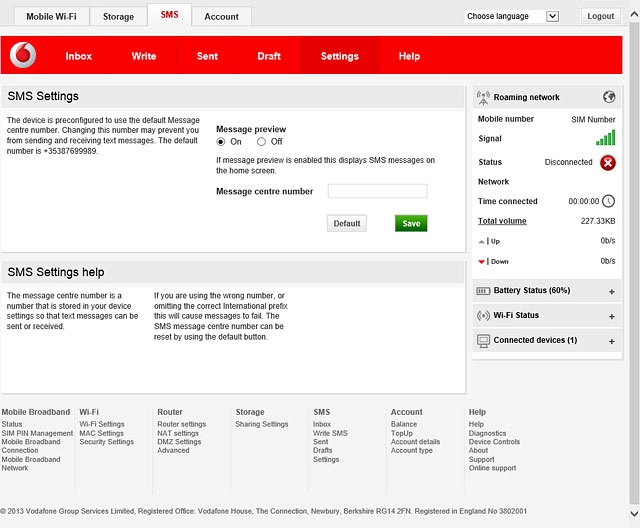Open the Inbox menu item
640x528 pixels.
click(x=78, y=56)
